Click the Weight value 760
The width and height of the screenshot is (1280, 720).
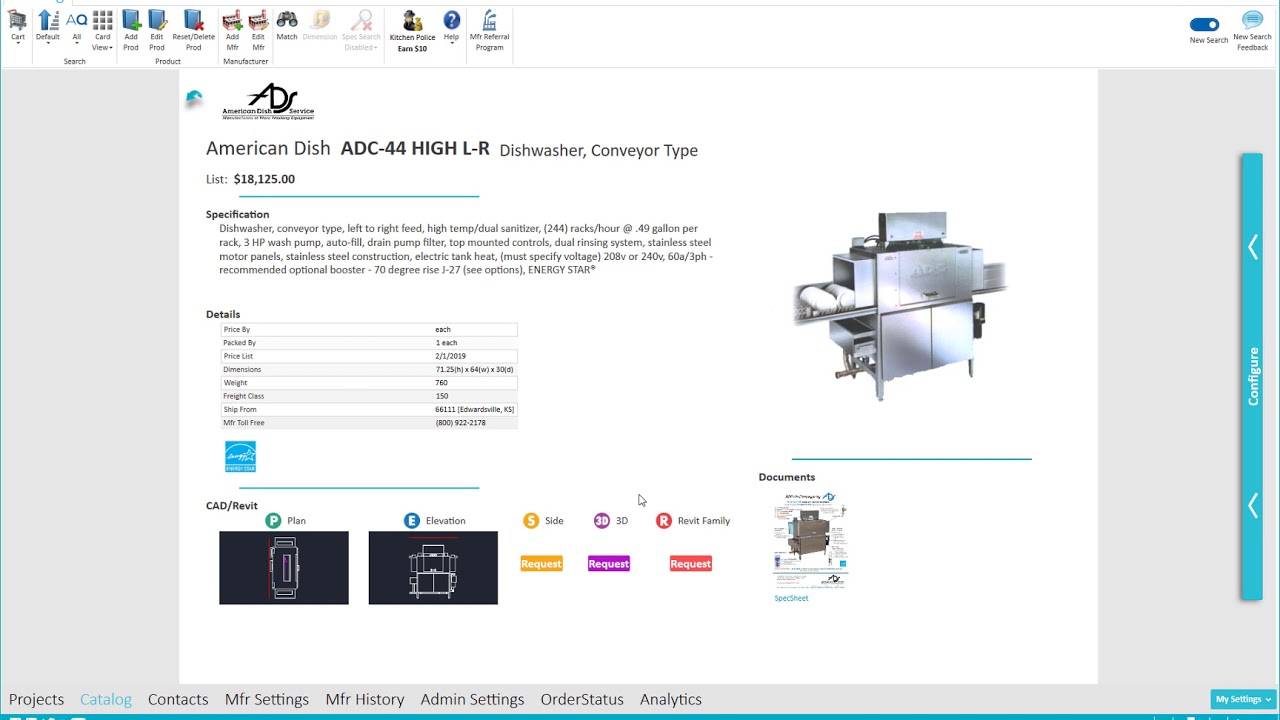pyautogui.click(x=441, y=382)
